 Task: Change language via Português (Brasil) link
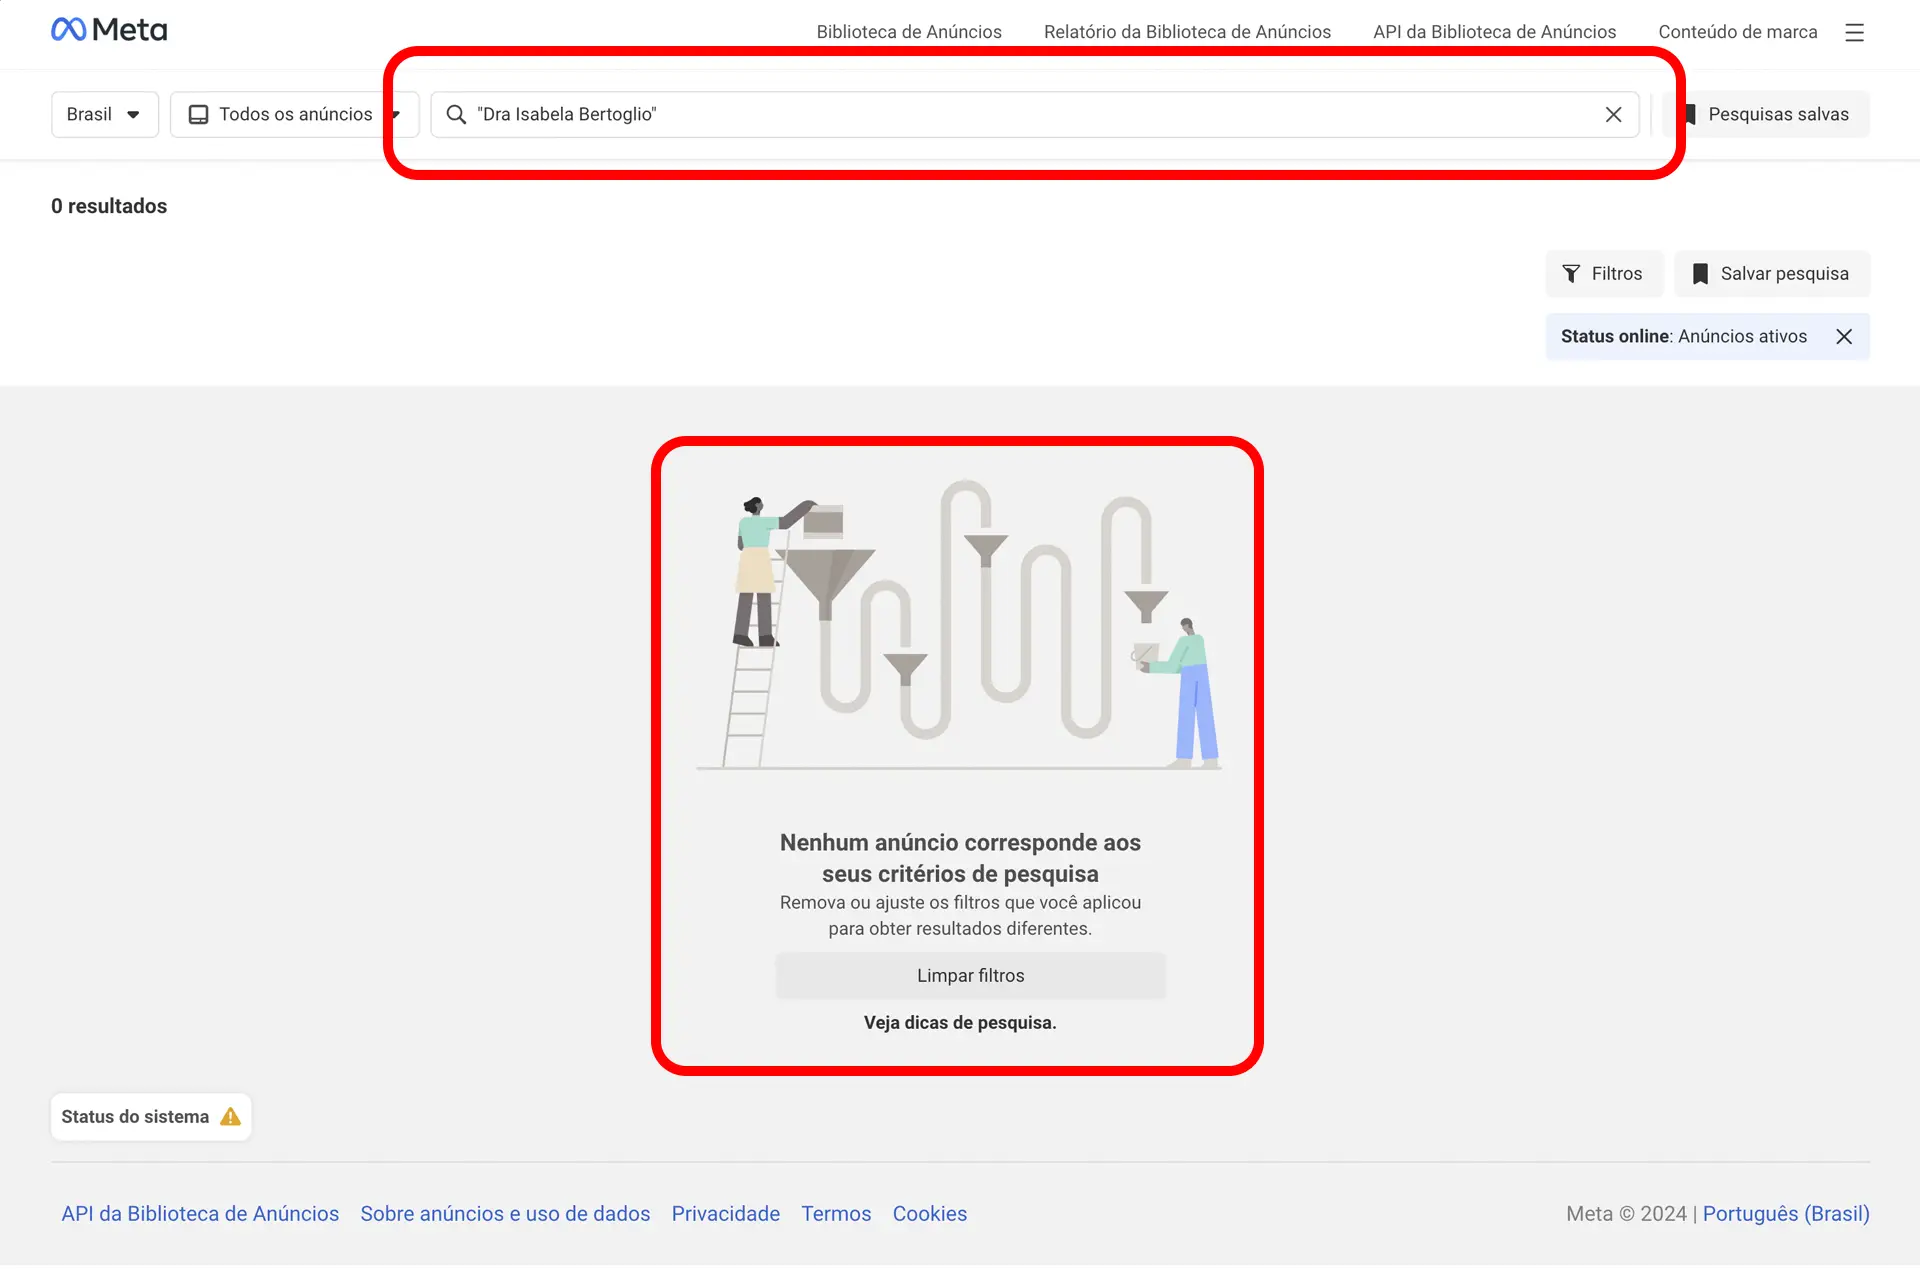click(x=1786, y=1213)
